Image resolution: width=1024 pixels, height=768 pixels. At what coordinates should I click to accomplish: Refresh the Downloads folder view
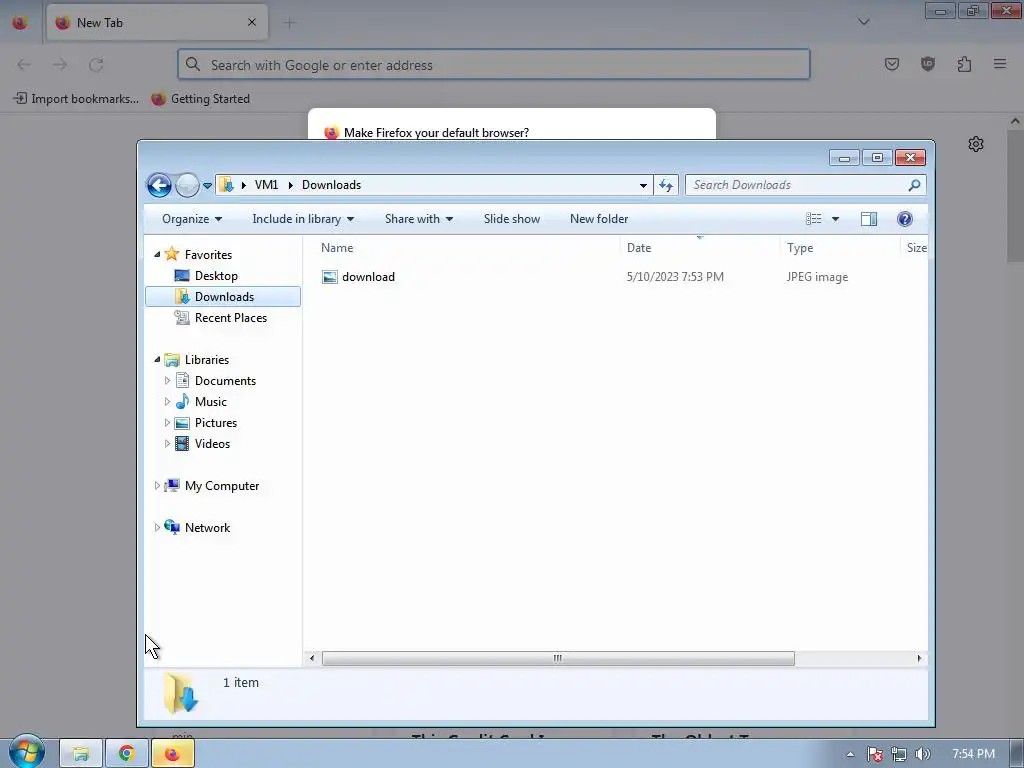665,185
